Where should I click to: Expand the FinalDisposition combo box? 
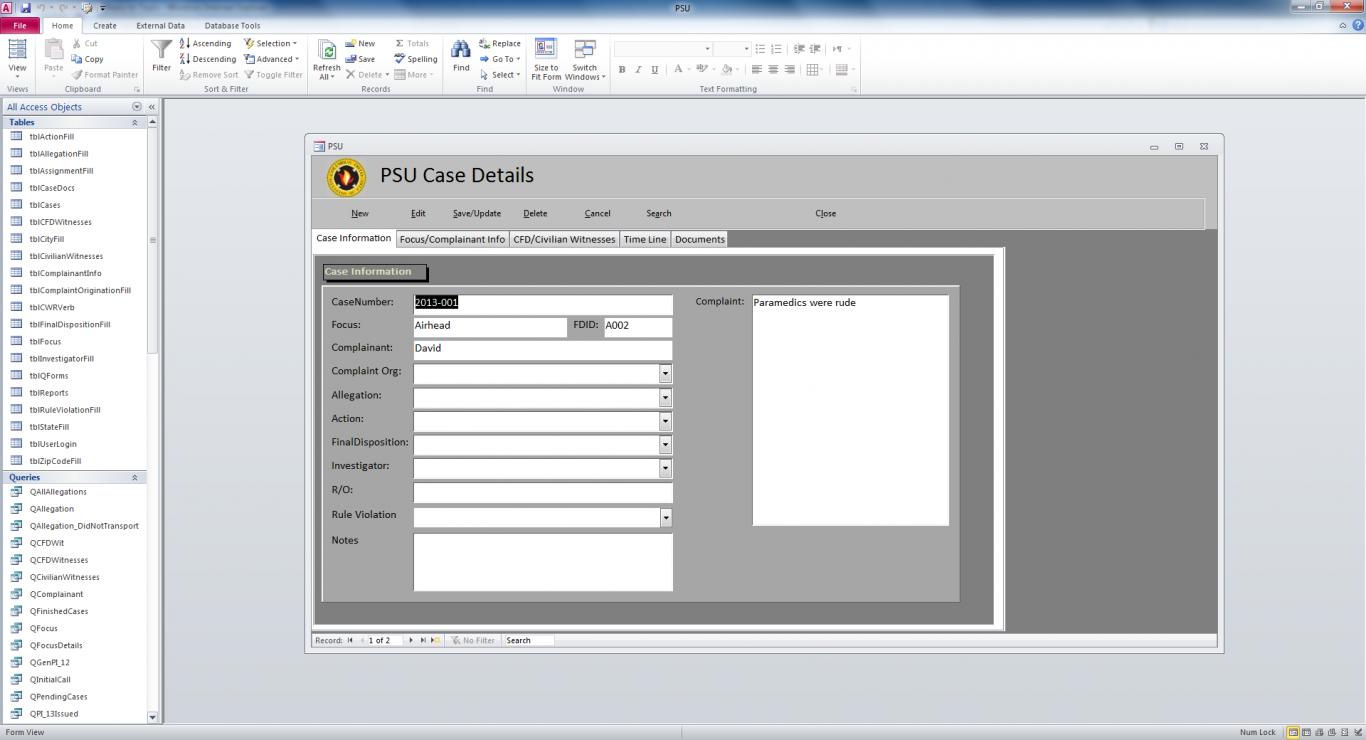pos(665,445)
